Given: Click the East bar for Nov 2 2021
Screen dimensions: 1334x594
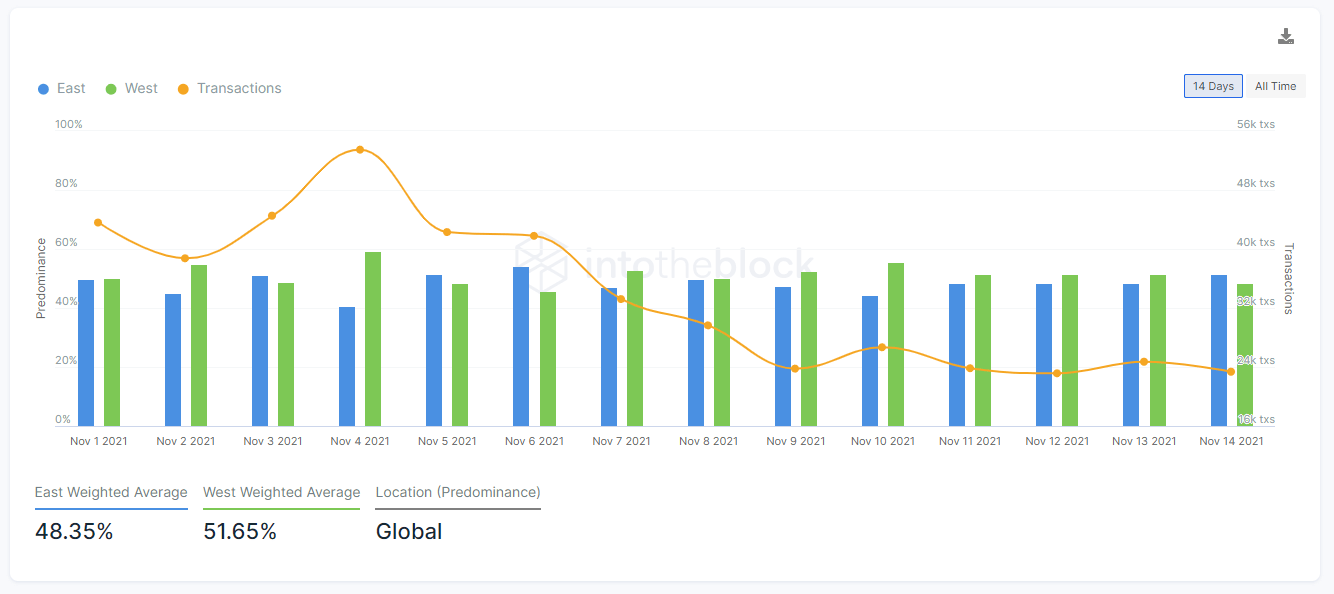Looking at the screenshot, I should [173, 360].
